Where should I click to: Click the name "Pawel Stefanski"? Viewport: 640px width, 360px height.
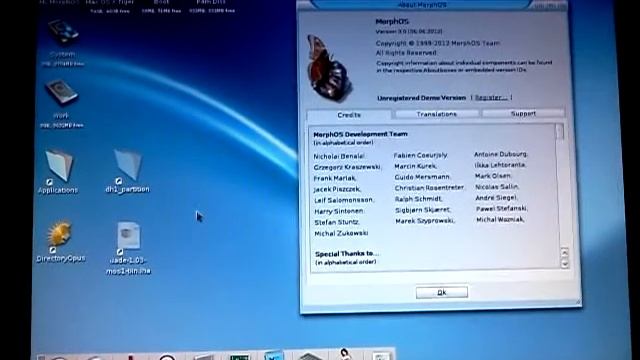pyautogui.click(x=502, y=209)
